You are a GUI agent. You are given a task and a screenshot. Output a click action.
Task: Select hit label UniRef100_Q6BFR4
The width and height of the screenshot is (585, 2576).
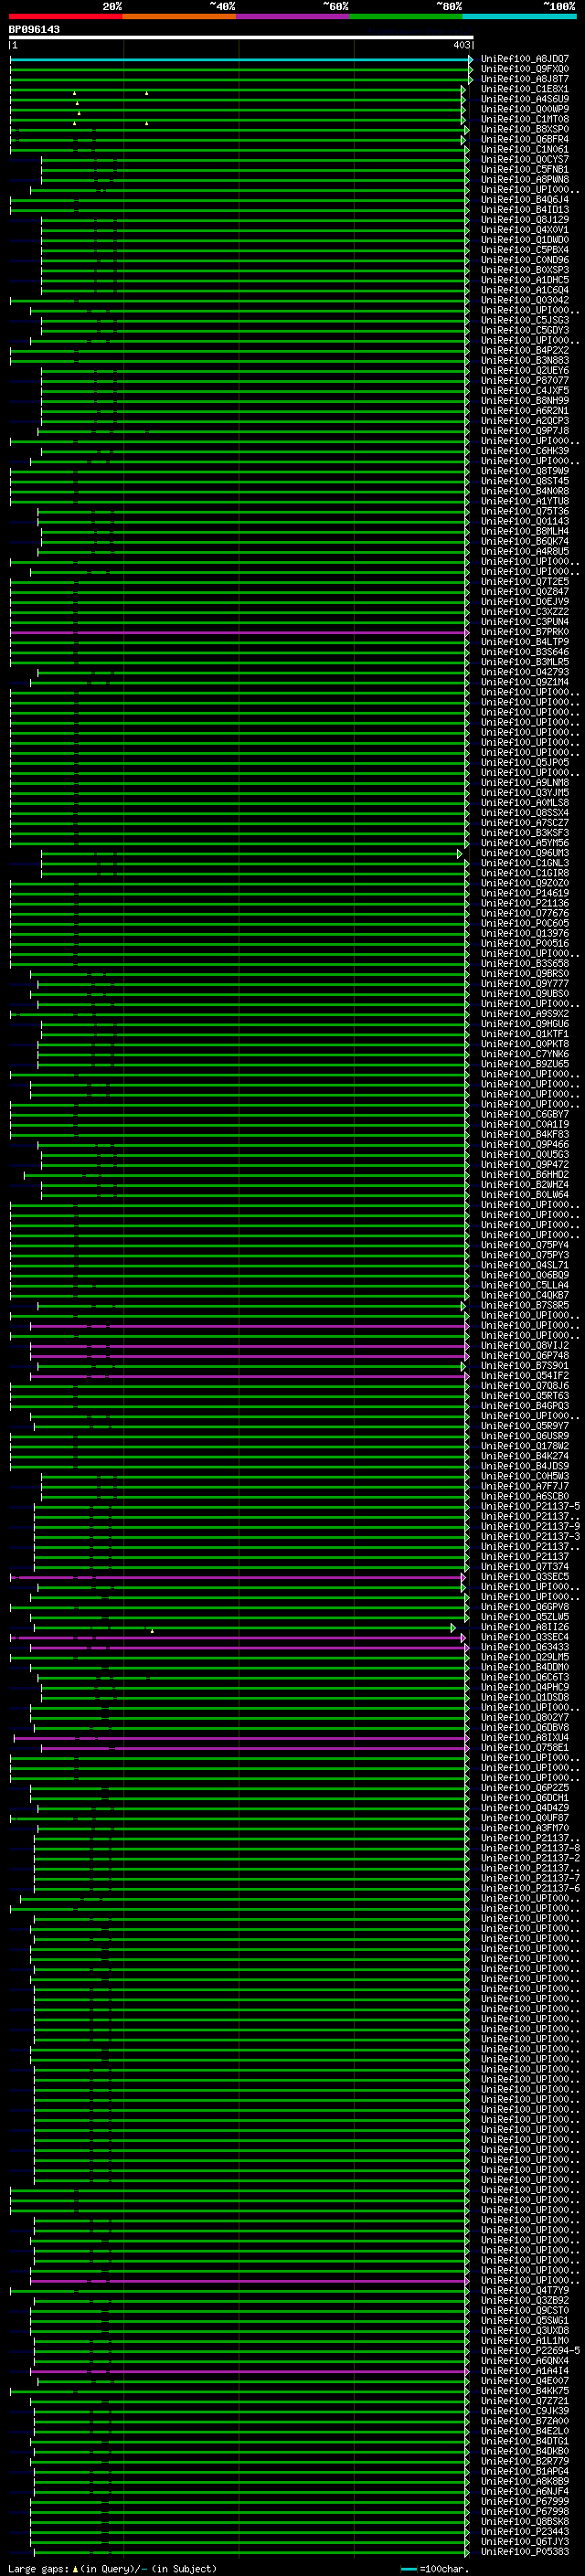(x=524, y=139)
